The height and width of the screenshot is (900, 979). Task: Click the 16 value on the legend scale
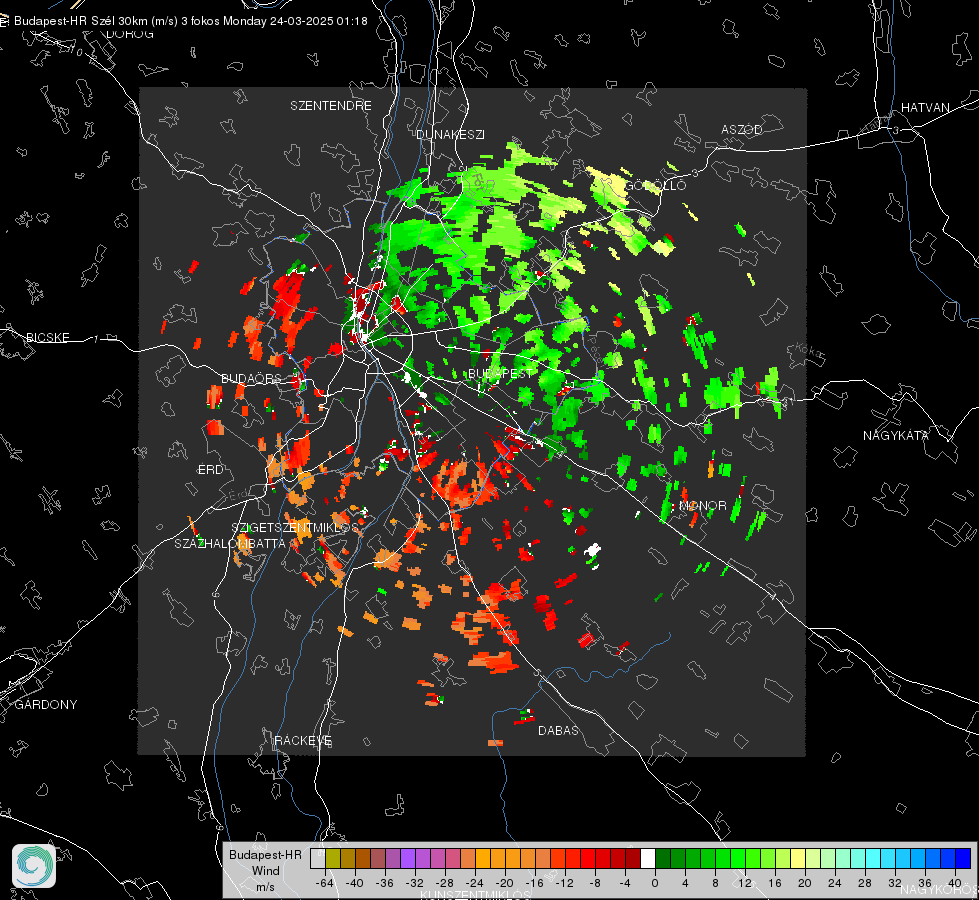tap(775, 883)
